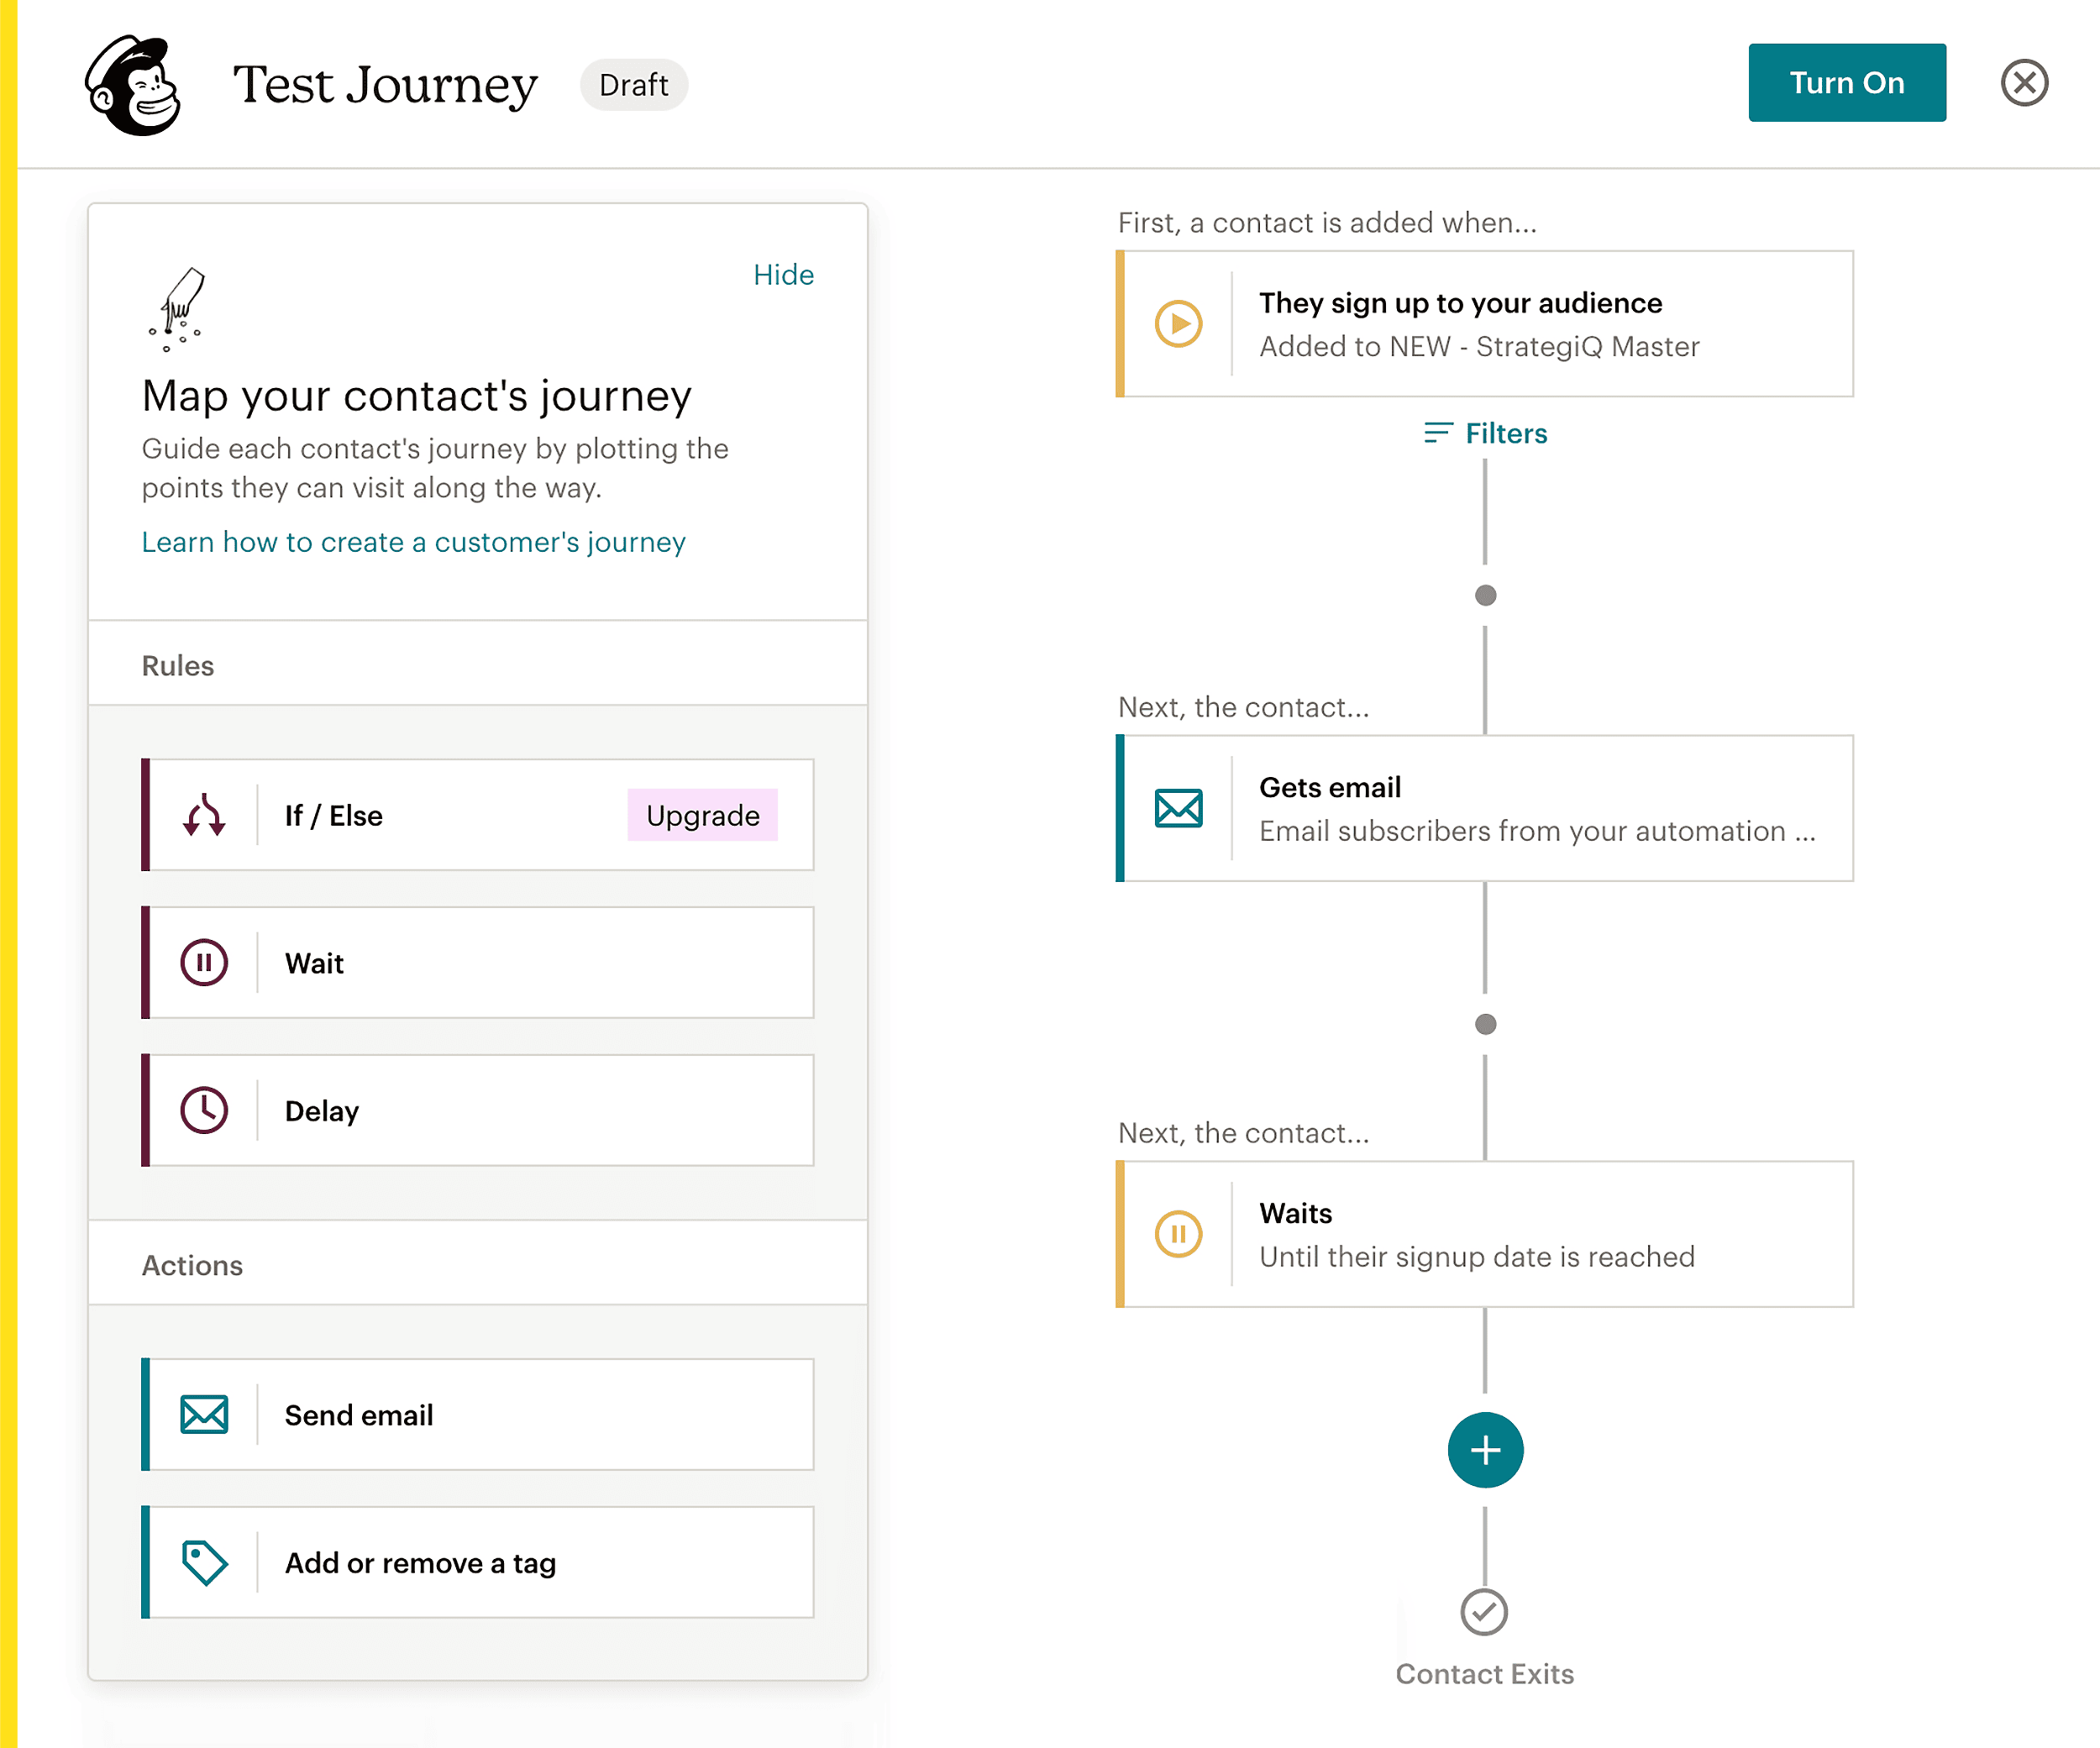The width and height of the screenshot is (2100, 1748).
Task: Turn On the journey
Action: (x=1846, y=83)
